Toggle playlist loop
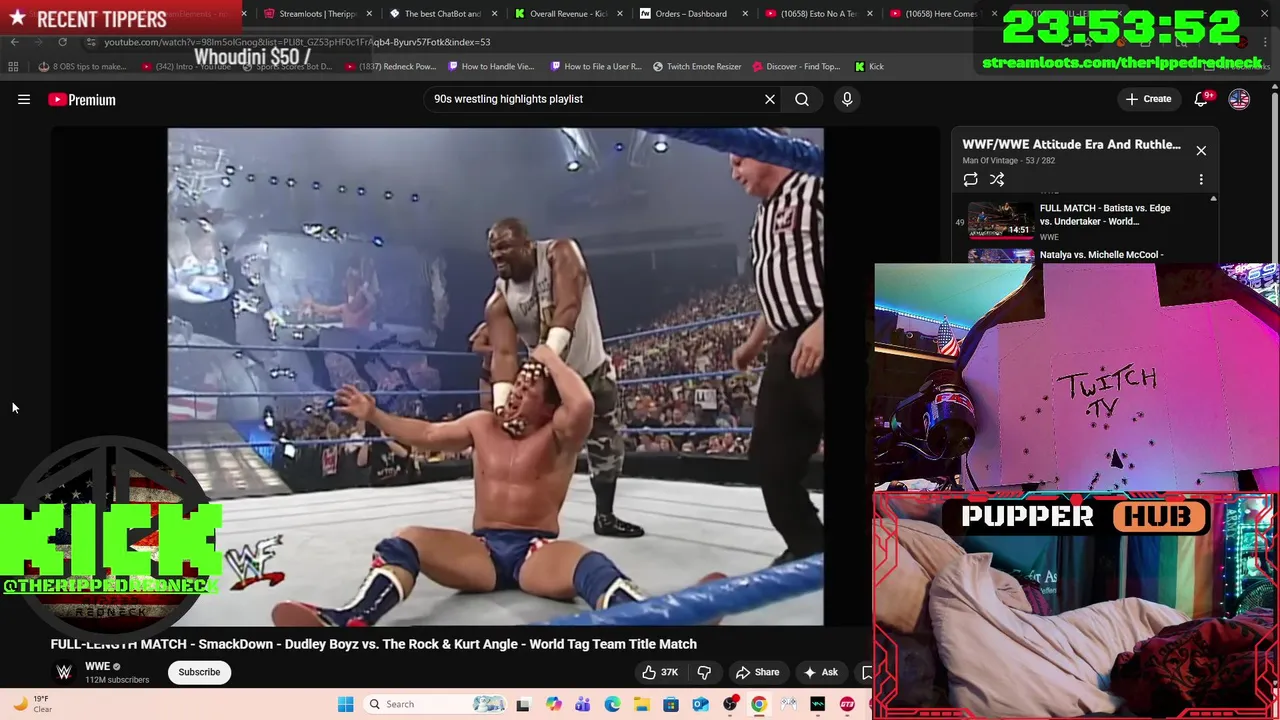This screenshot has width=1280, height=720. 970,179
